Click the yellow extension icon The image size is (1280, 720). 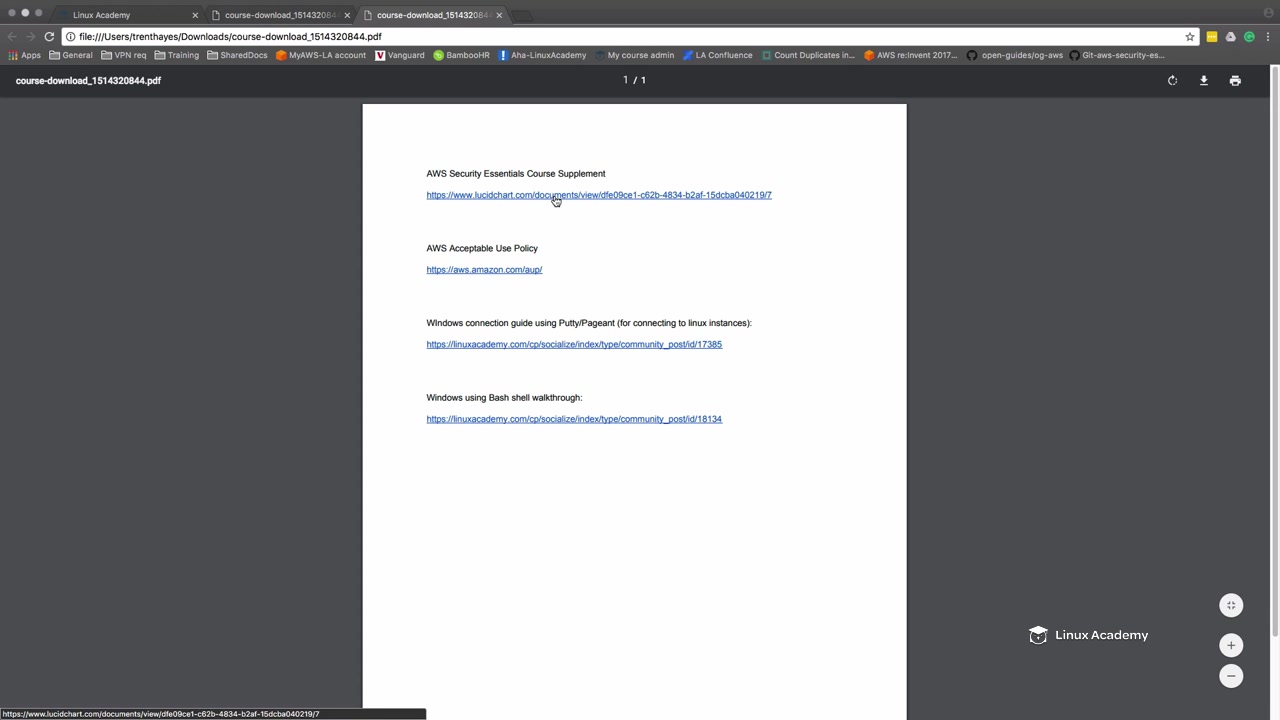click(x=1211, y=36)
